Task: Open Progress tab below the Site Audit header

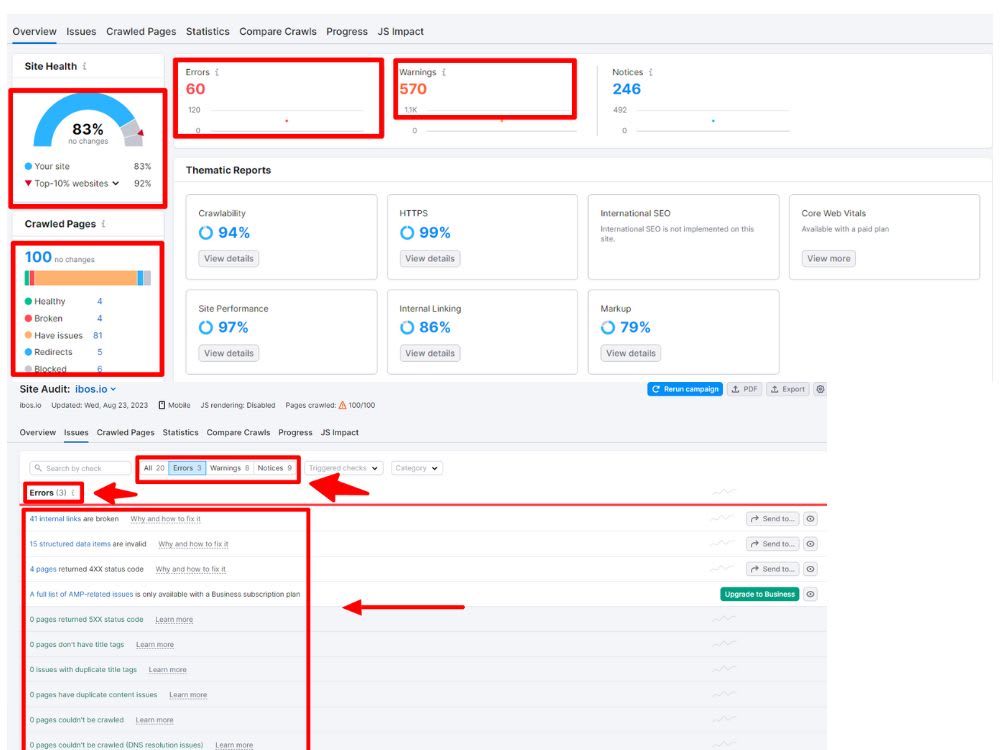Action: click(295, 432)
